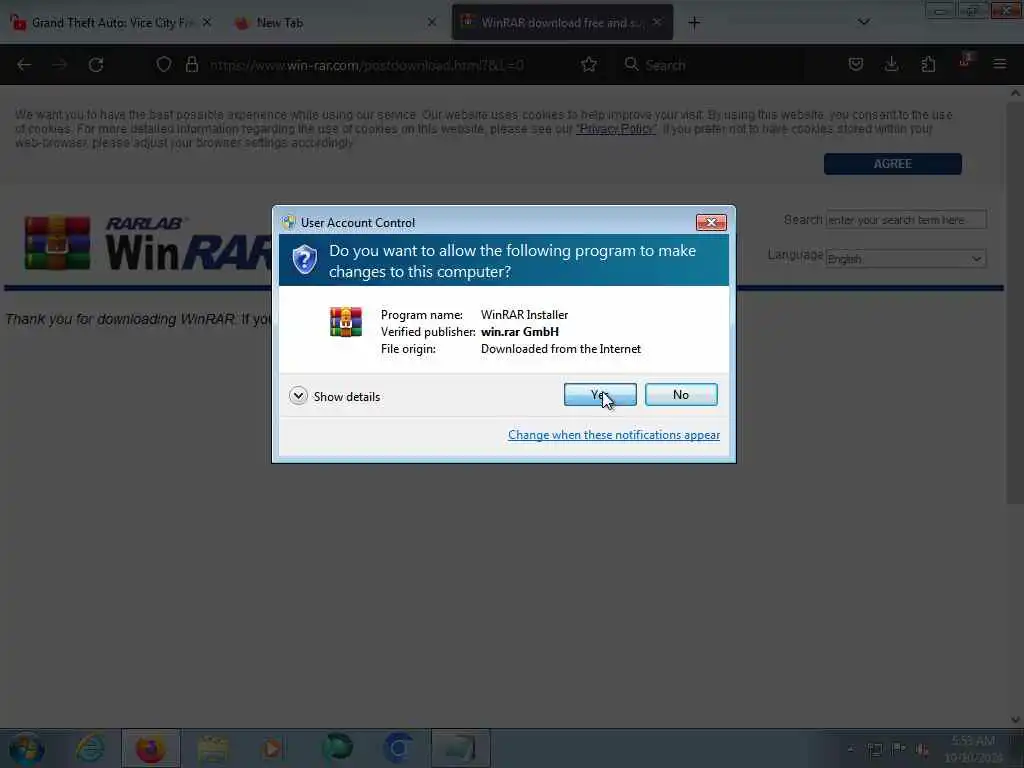Click the Action Center flag icon

click(899, 748)
